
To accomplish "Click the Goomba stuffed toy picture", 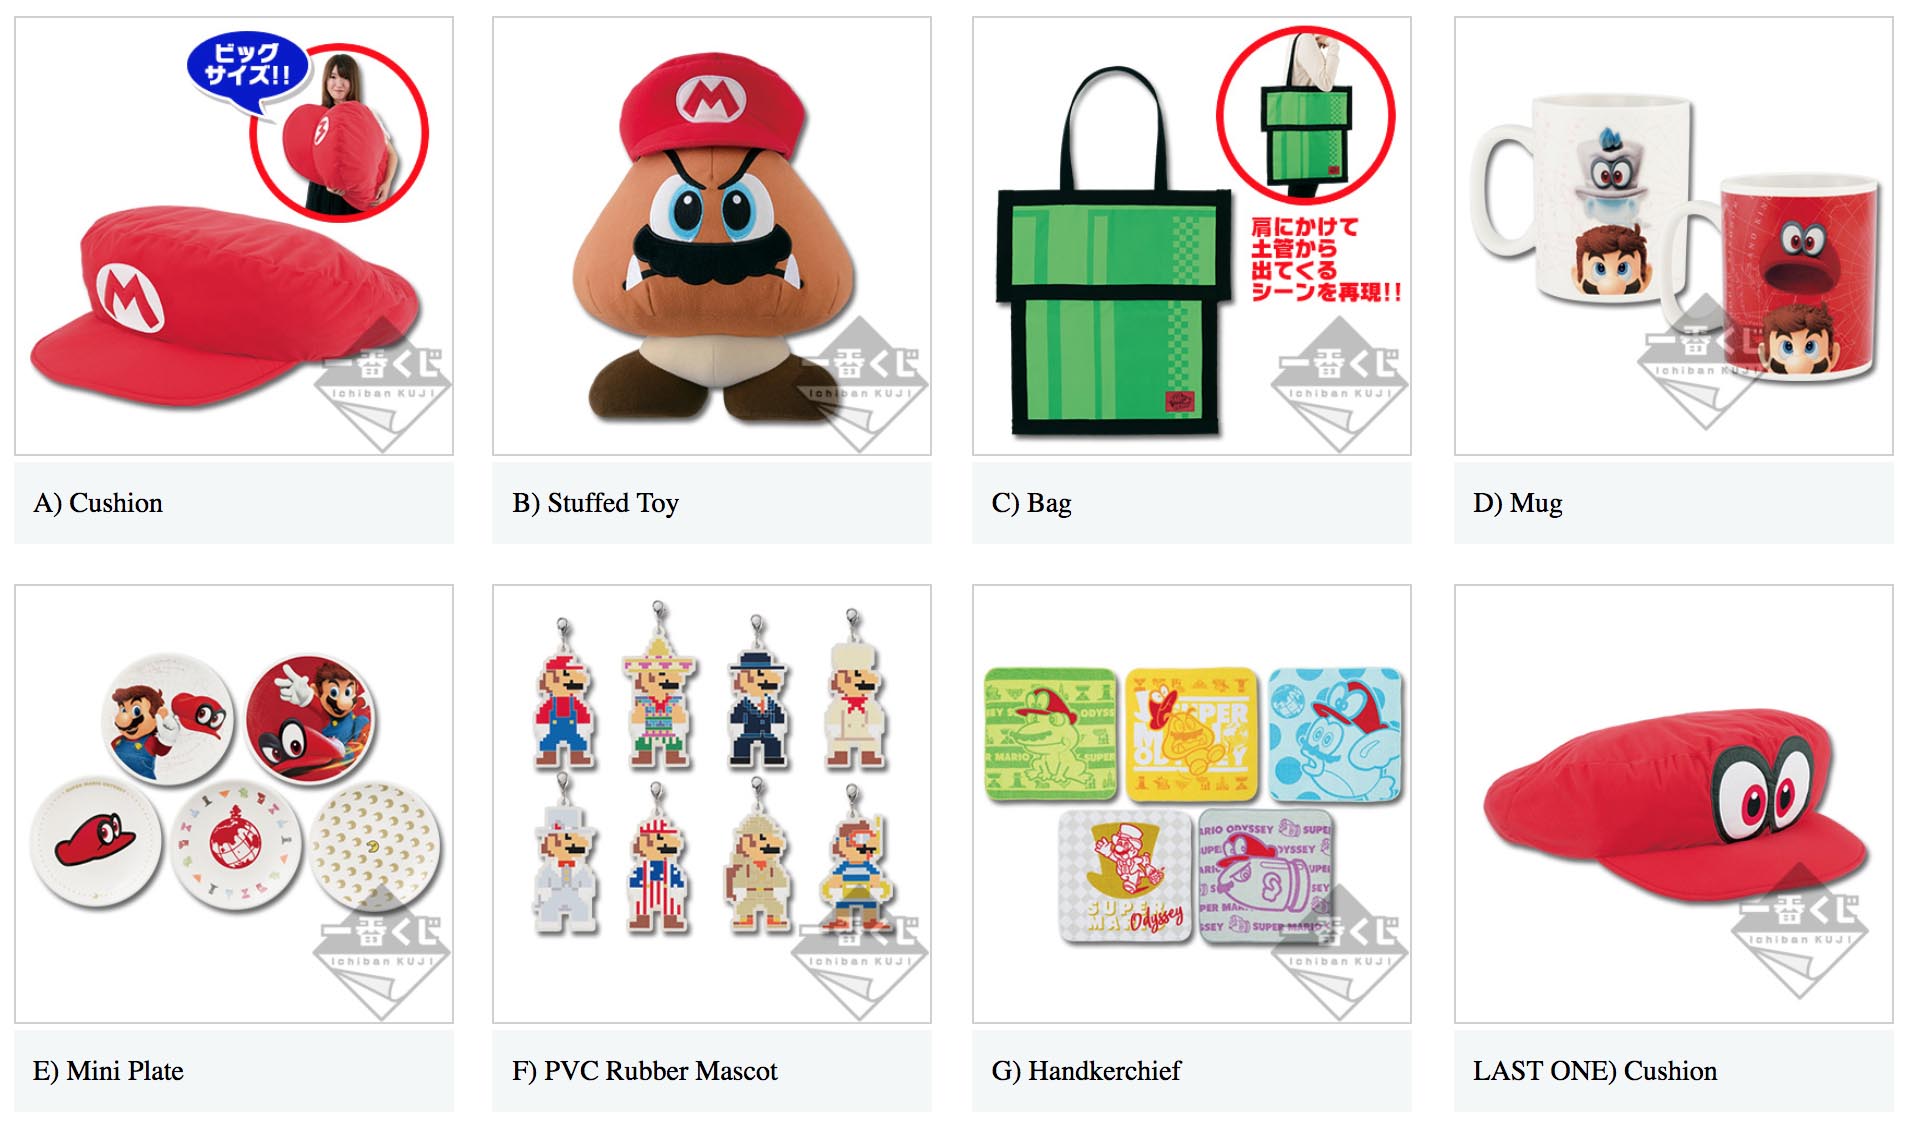I will [x=712, y=236].
